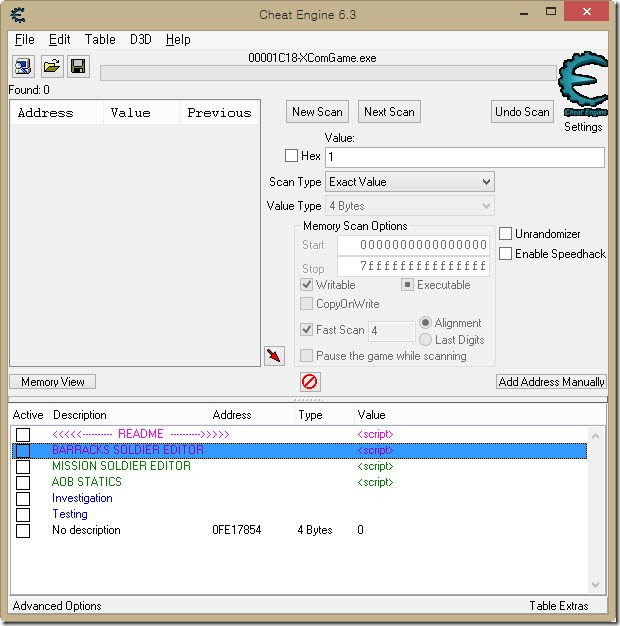Click the 4 Bytes type cell
This screenshot has width=620, height=626.
pyautogui.click(x=315, y=530)
